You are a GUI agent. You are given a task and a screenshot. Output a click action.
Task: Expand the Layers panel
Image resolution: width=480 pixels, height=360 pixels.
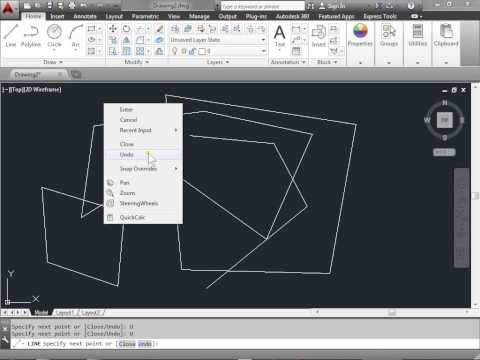[218, 62]
